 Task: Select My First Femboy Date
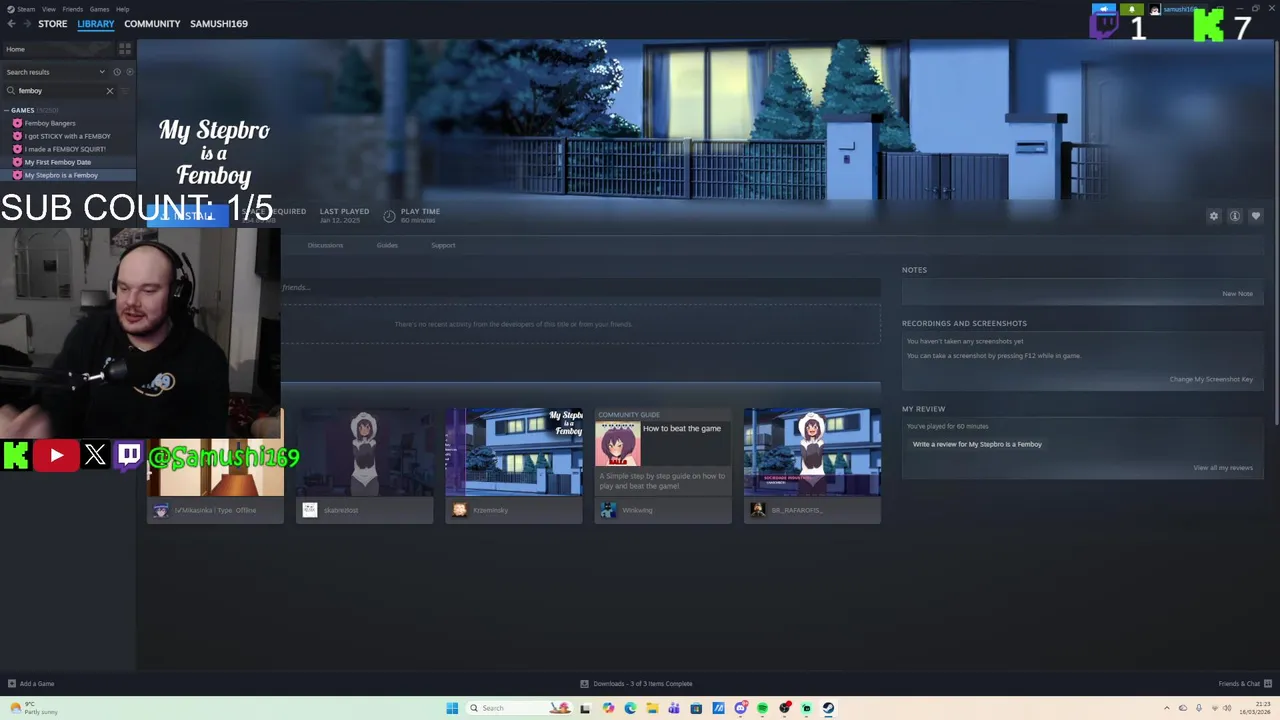58,162
